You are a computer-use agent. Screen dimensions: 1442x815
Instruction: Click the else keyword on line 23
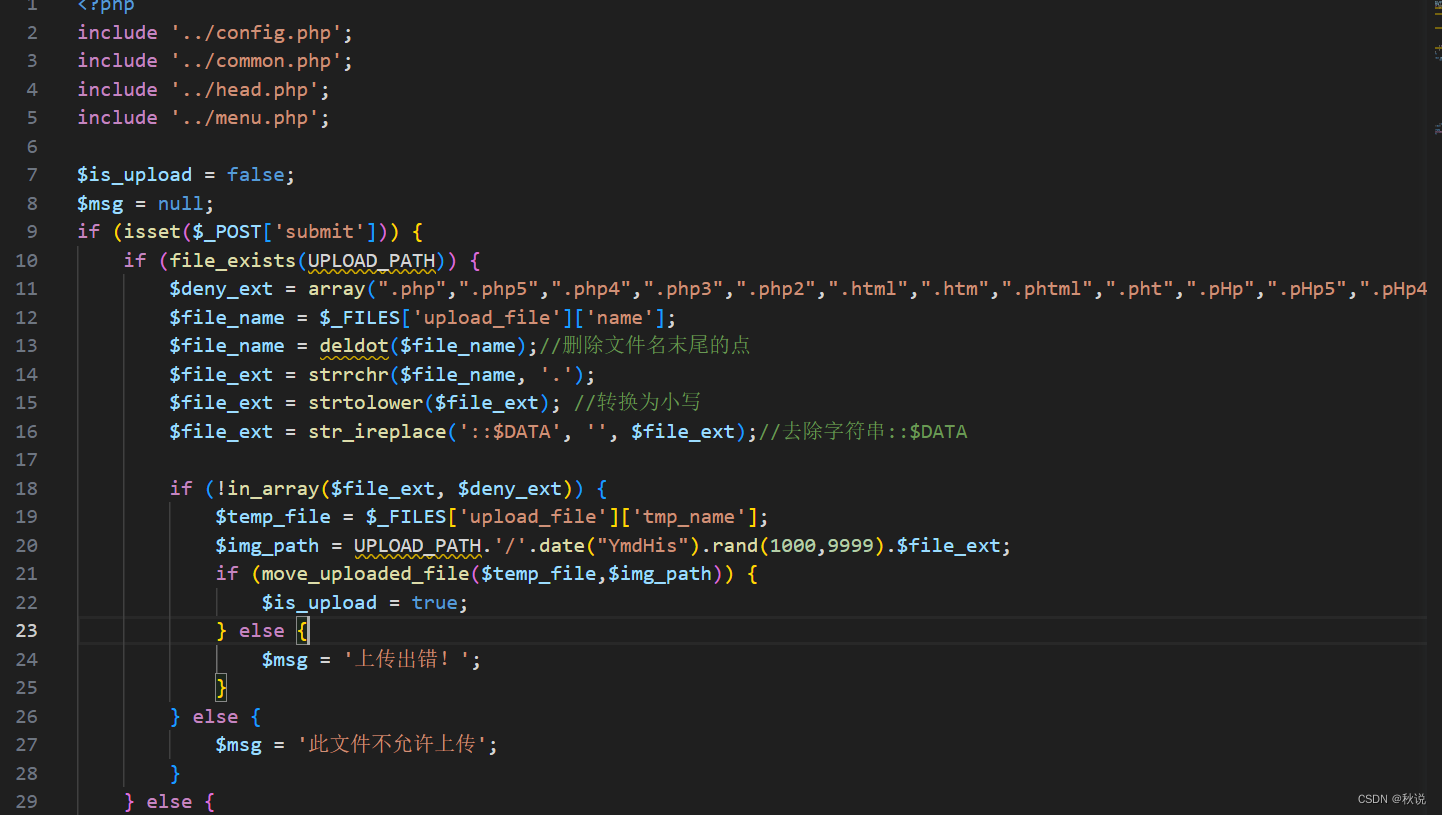[262, 631]
